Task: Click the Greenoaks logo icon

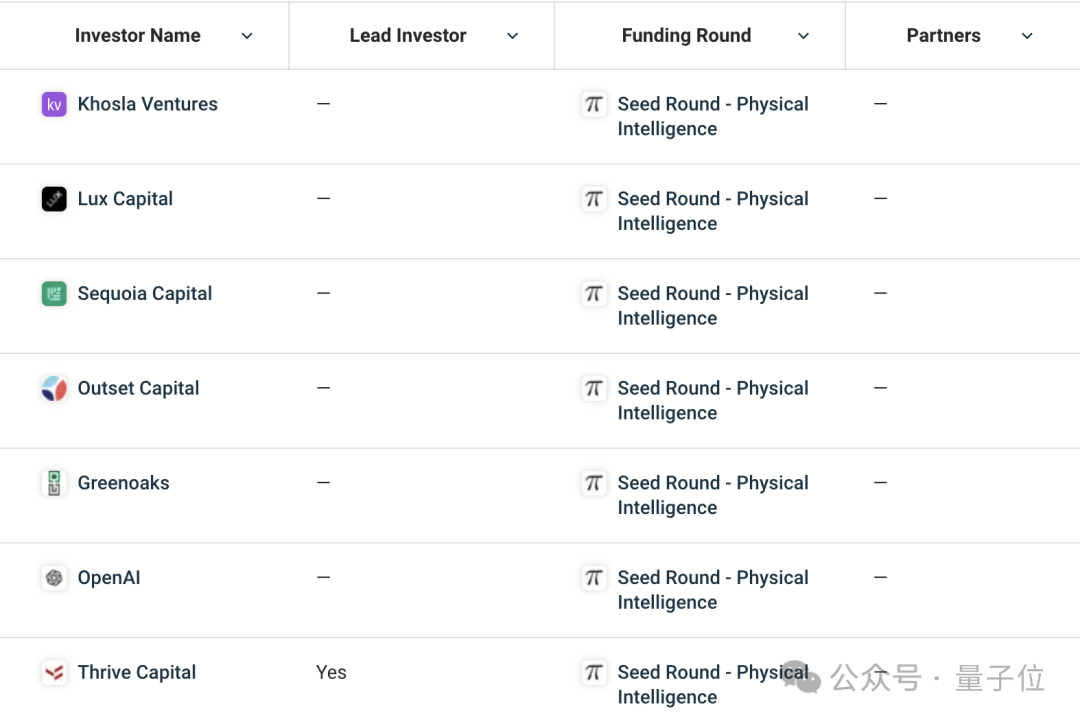Action: click(54, 483)
